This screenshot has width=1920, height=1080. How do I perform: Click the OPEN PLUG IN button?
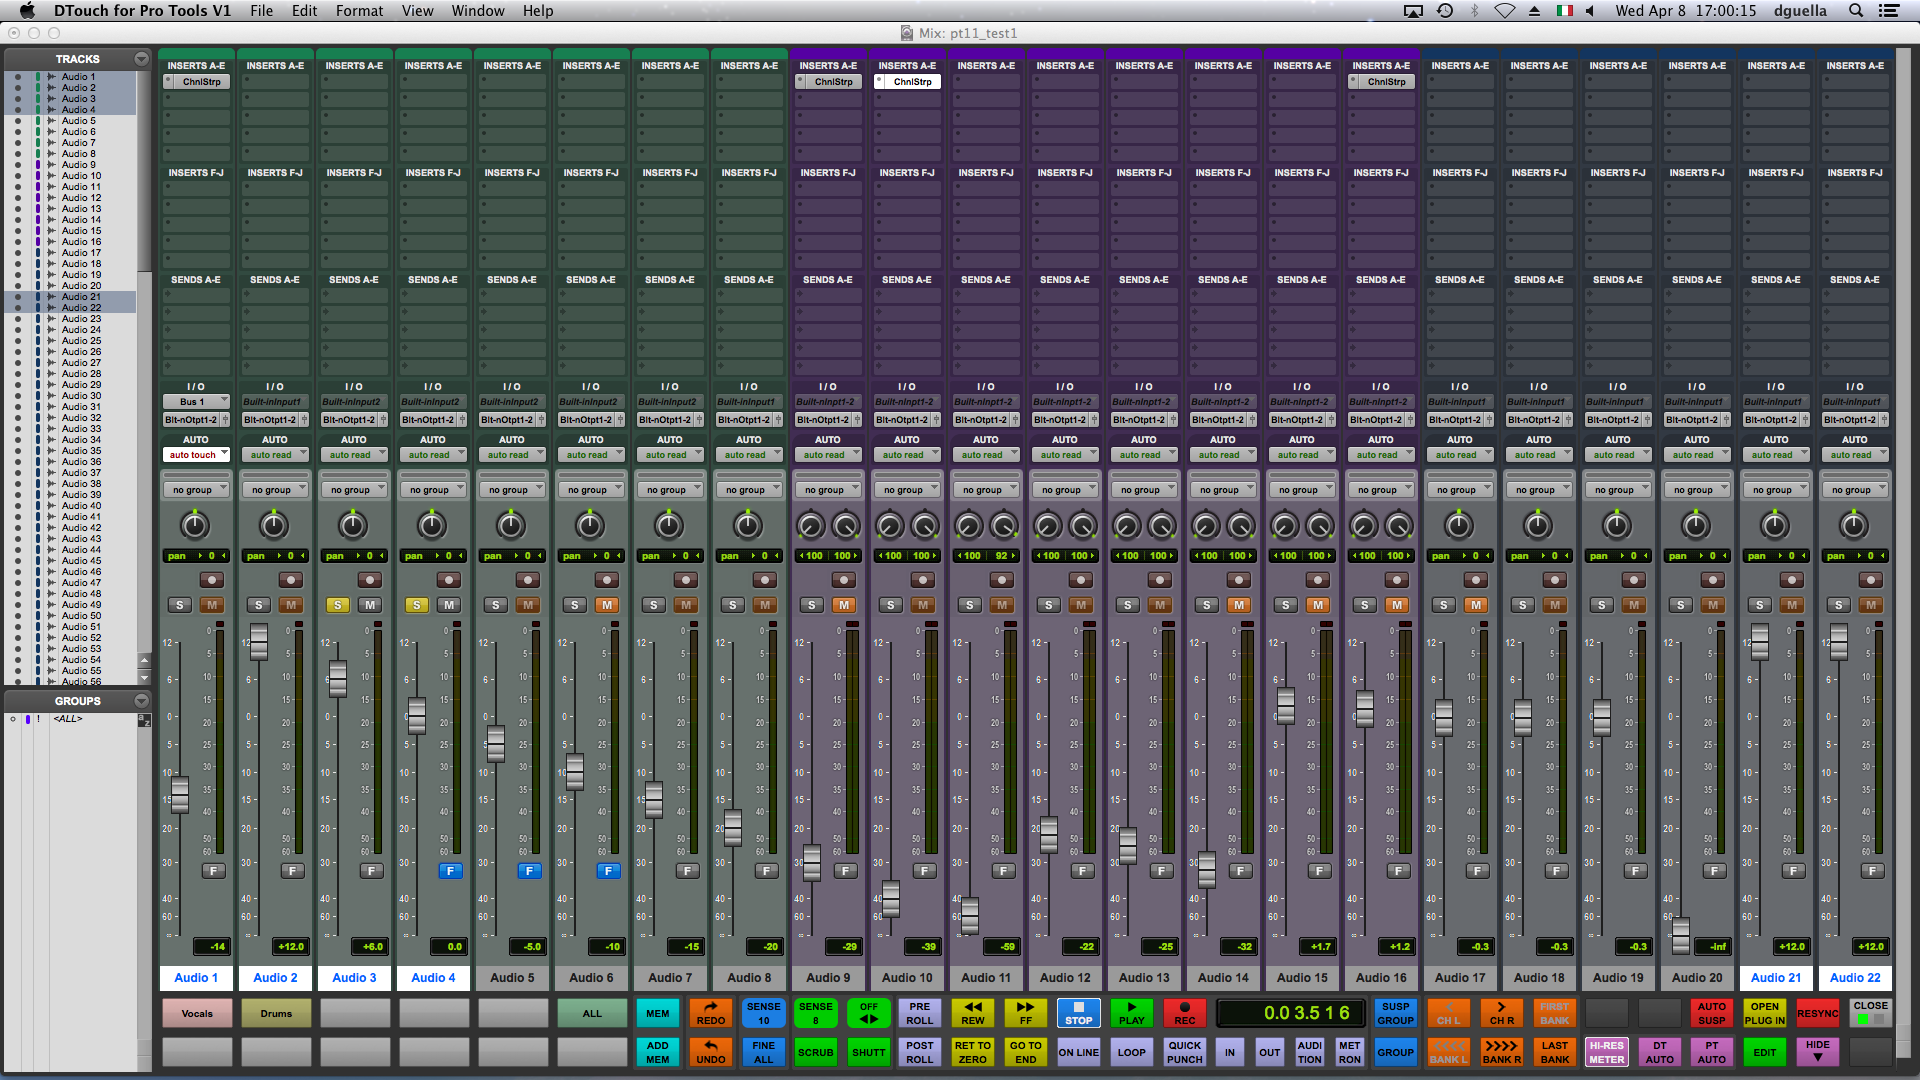coord(1765,1013)
